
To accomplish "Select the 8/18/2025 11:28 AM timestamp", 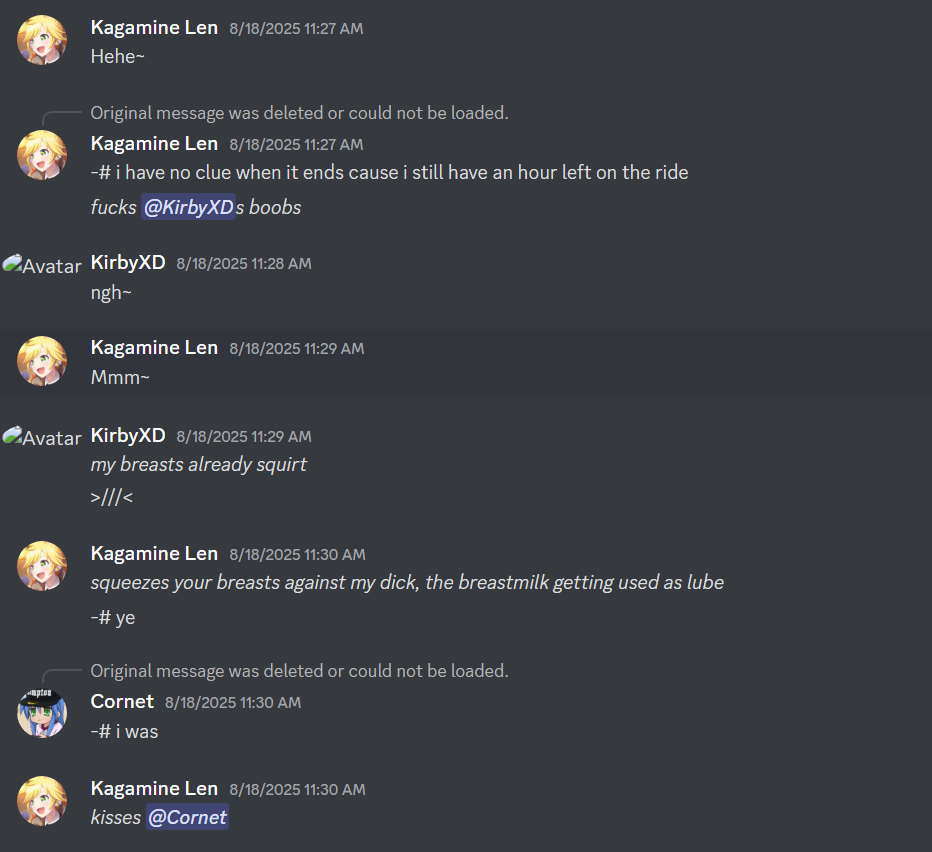I will tap(244, 263).
